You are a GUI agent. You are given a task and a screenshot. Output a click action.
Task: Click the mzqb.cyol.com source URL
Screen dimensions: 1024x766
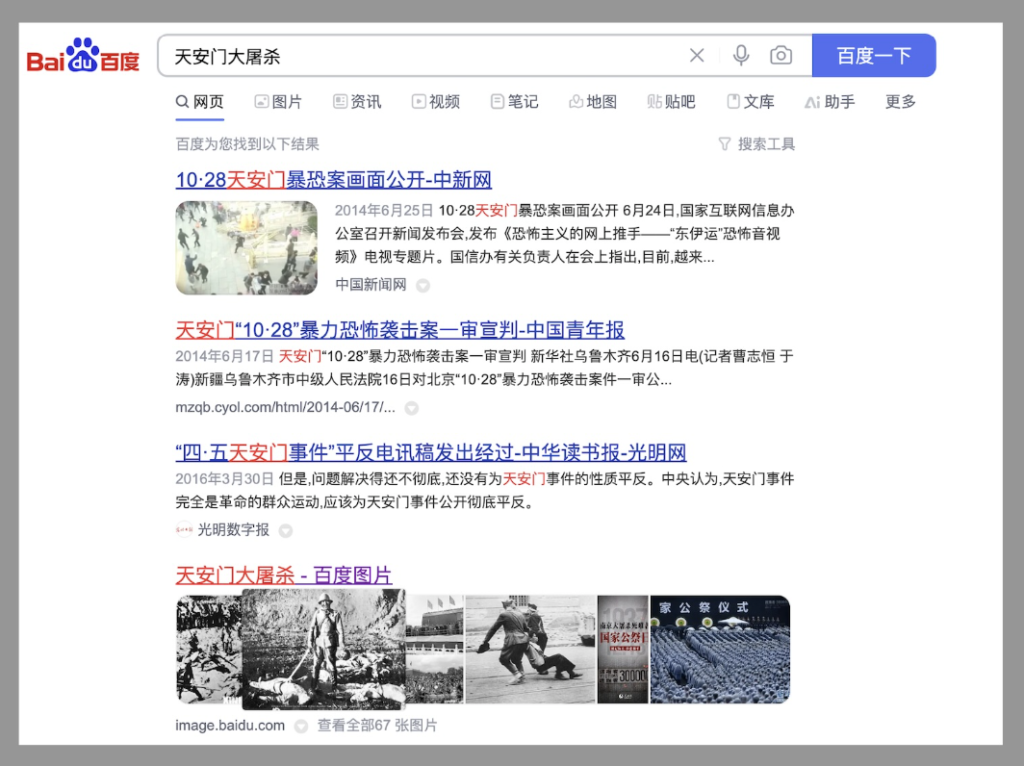click(285, 407)
